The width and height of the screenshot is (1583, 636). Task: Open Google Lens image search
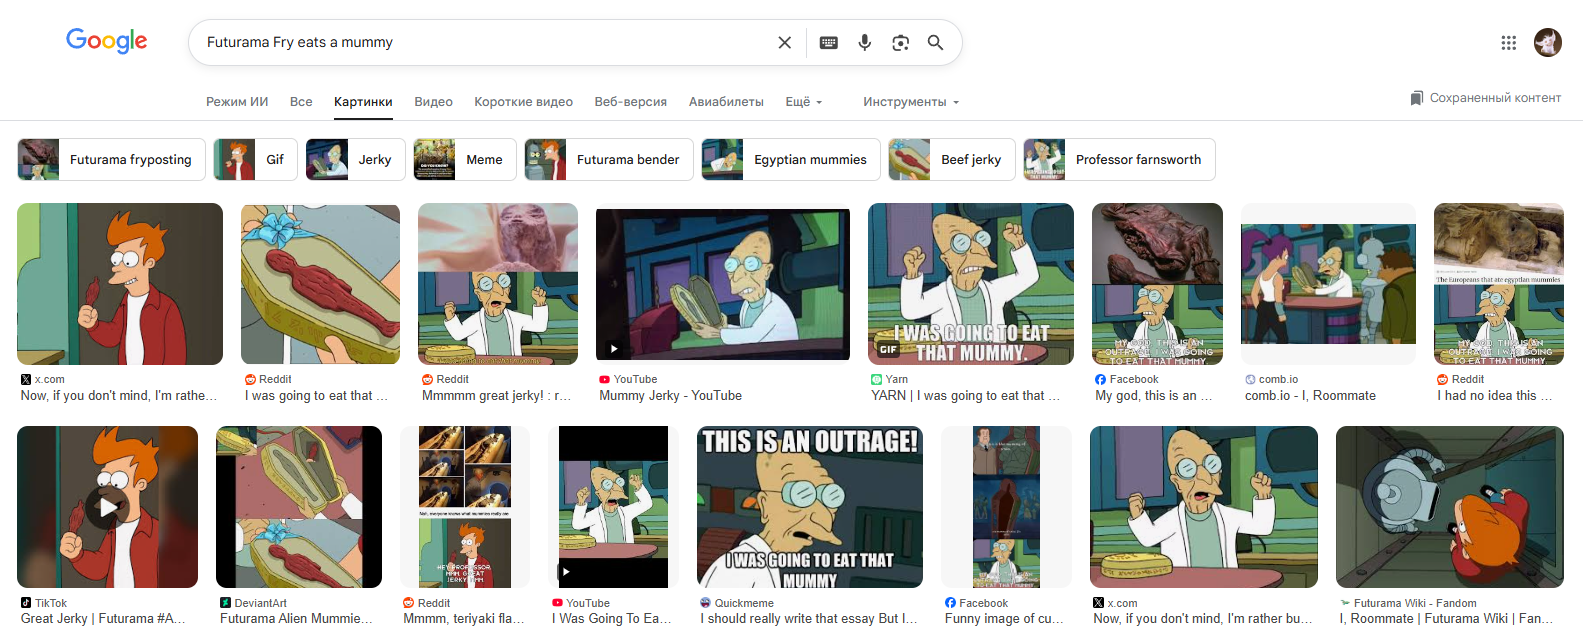900,43
